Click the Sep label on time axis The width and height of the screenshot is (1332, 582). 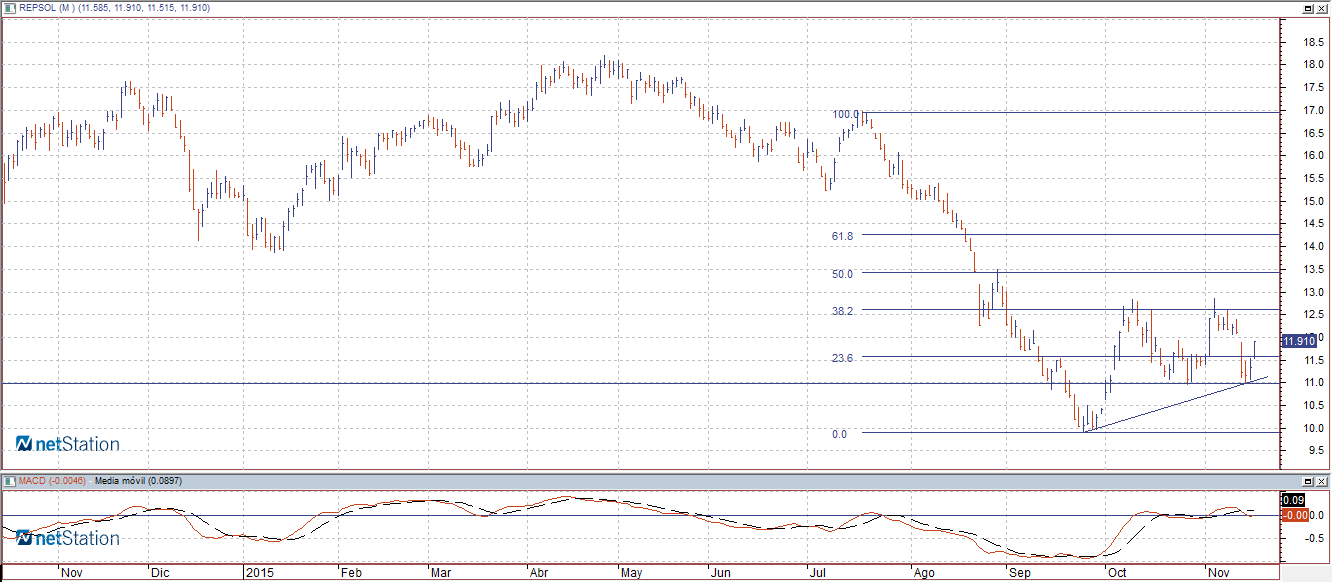(1019, 573)
